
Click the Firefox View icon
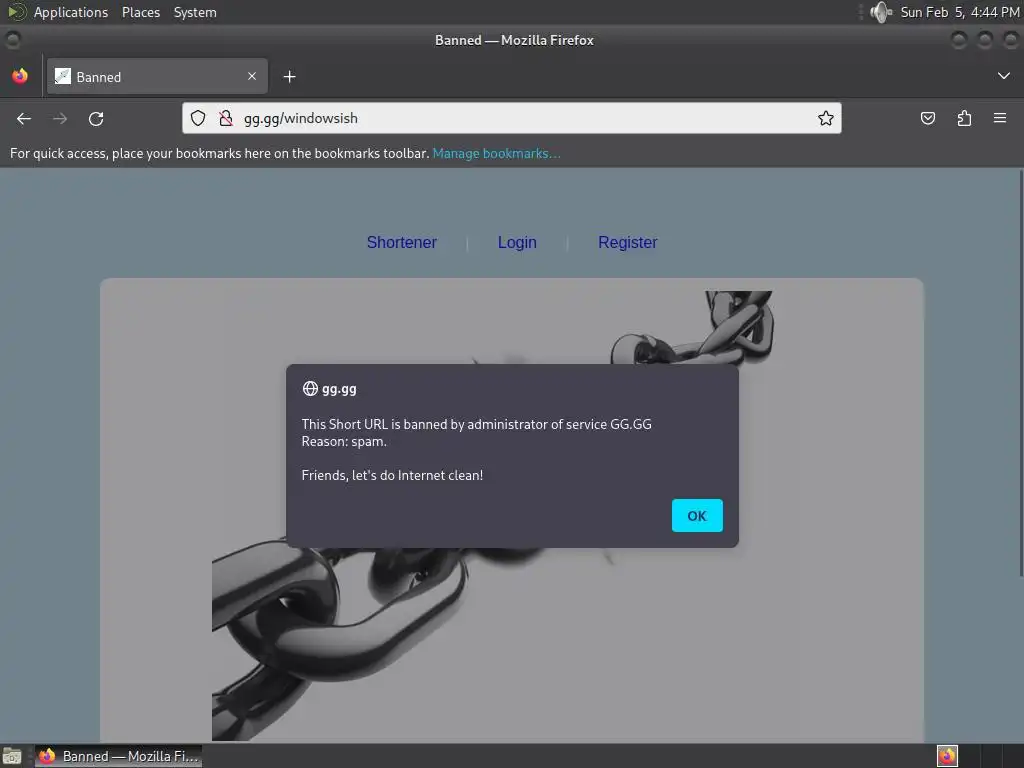[20, 76]
